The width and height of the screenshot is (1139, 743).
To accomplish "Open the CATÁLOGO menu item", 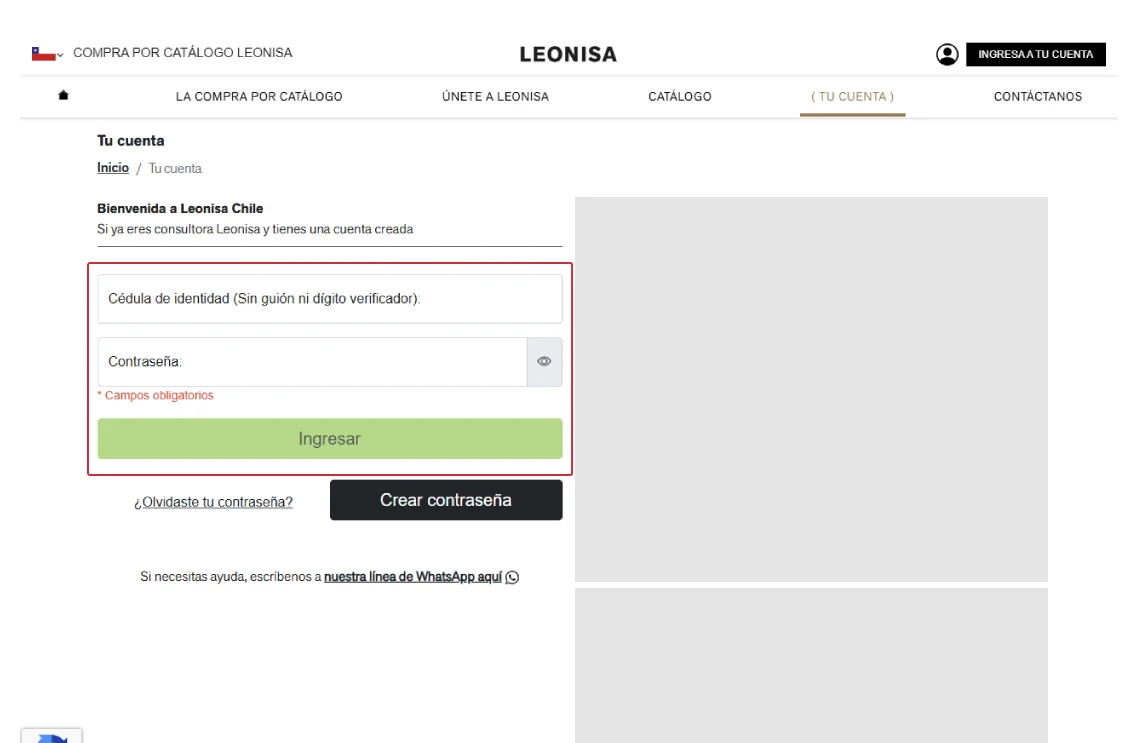I will pos(680,97).
